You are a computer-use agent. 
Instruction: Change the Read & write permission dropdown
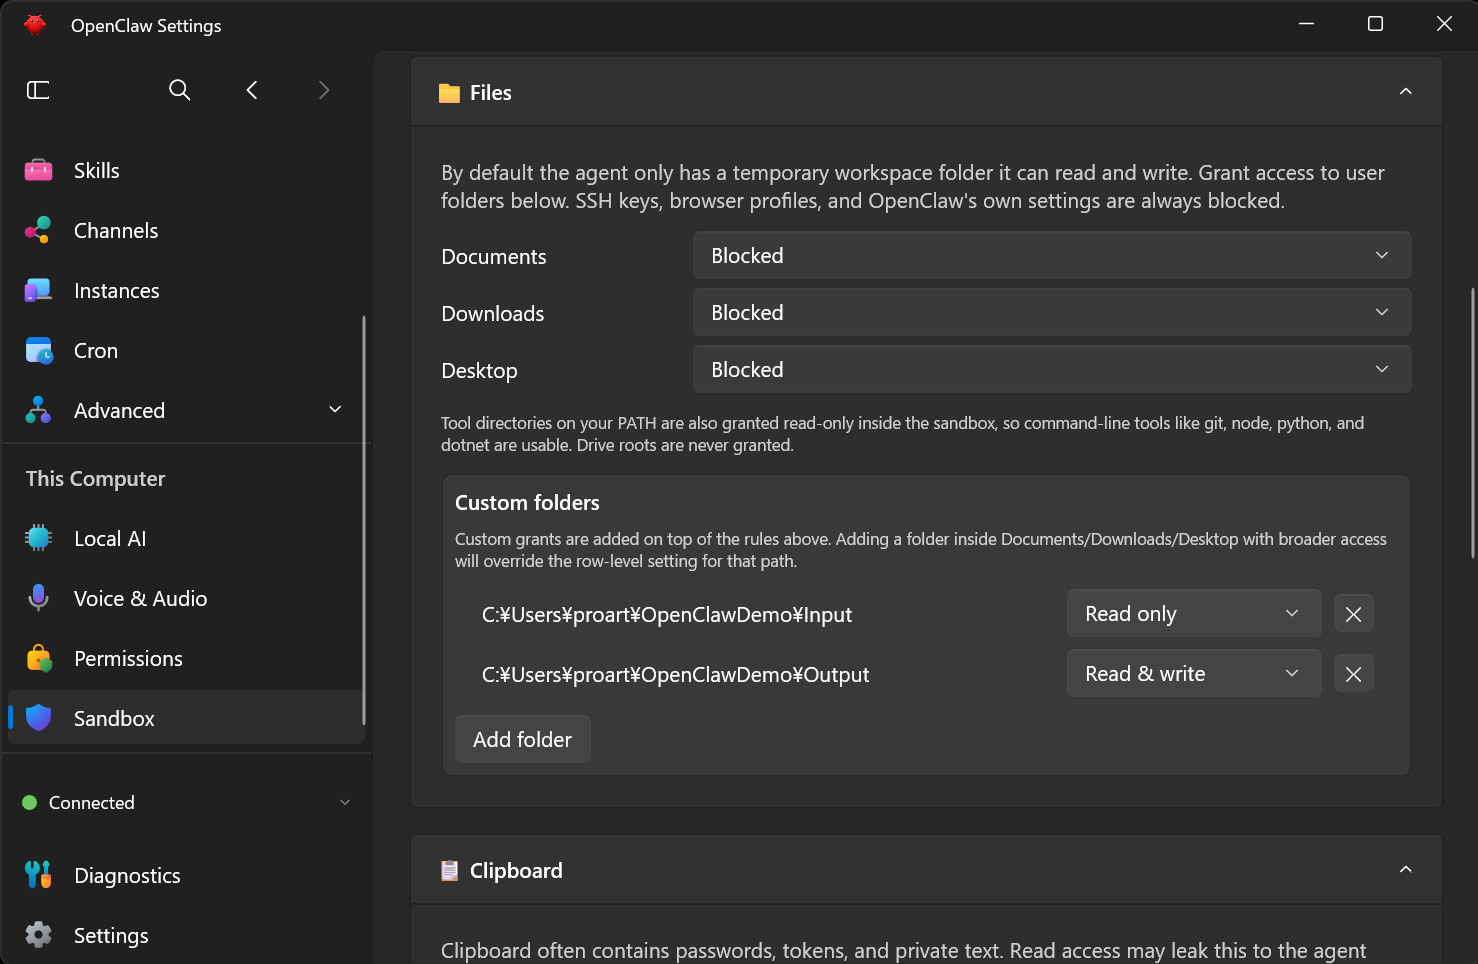coord(1194,674)
